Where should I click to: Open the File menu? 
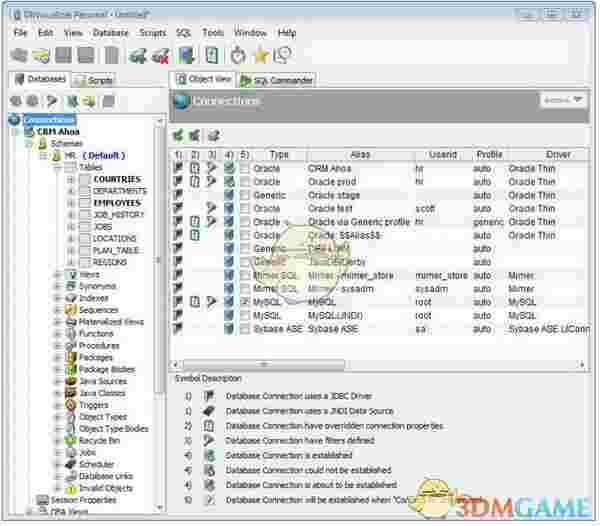pyautogui.click(x=21, y=33)
